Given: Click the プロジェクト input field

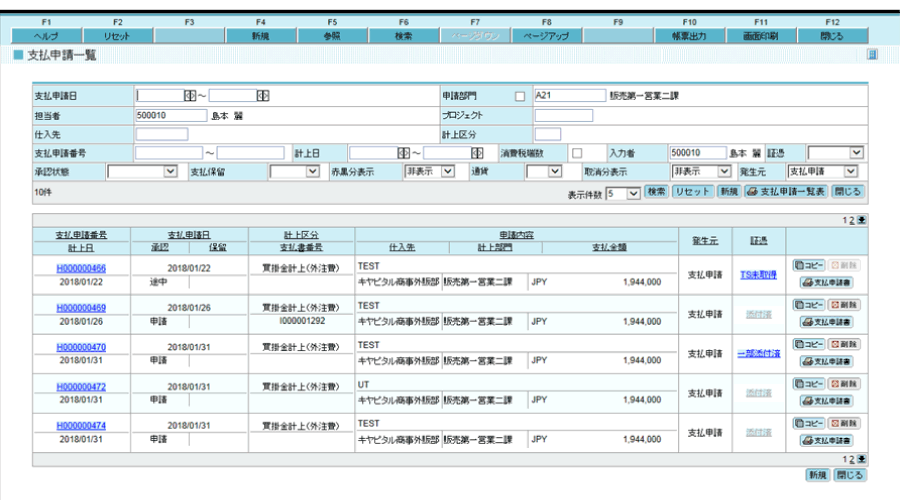Looking at the screenshot, I should tap(564, 115).
